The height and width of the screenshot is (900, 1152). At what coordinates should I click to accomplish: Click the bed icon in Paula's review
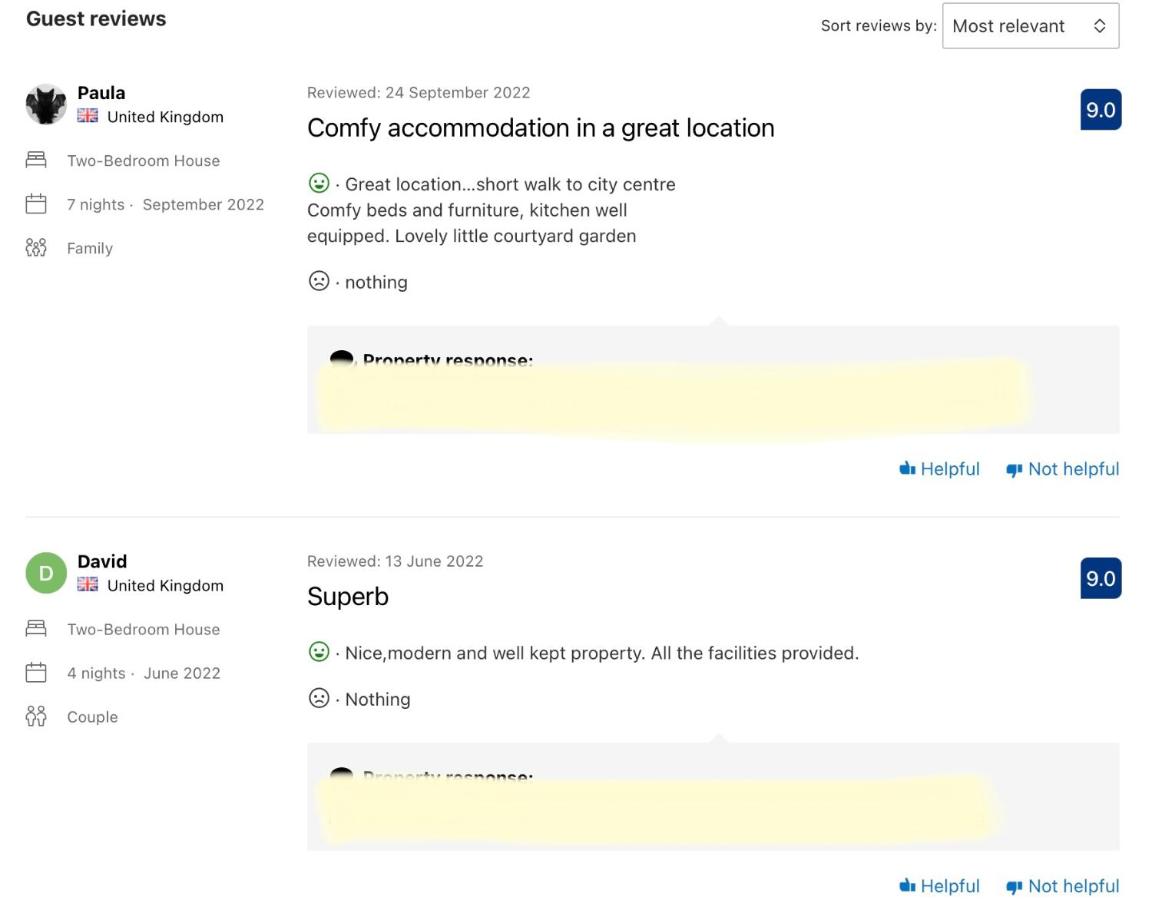pyautogui.click(x=36, y=160)
